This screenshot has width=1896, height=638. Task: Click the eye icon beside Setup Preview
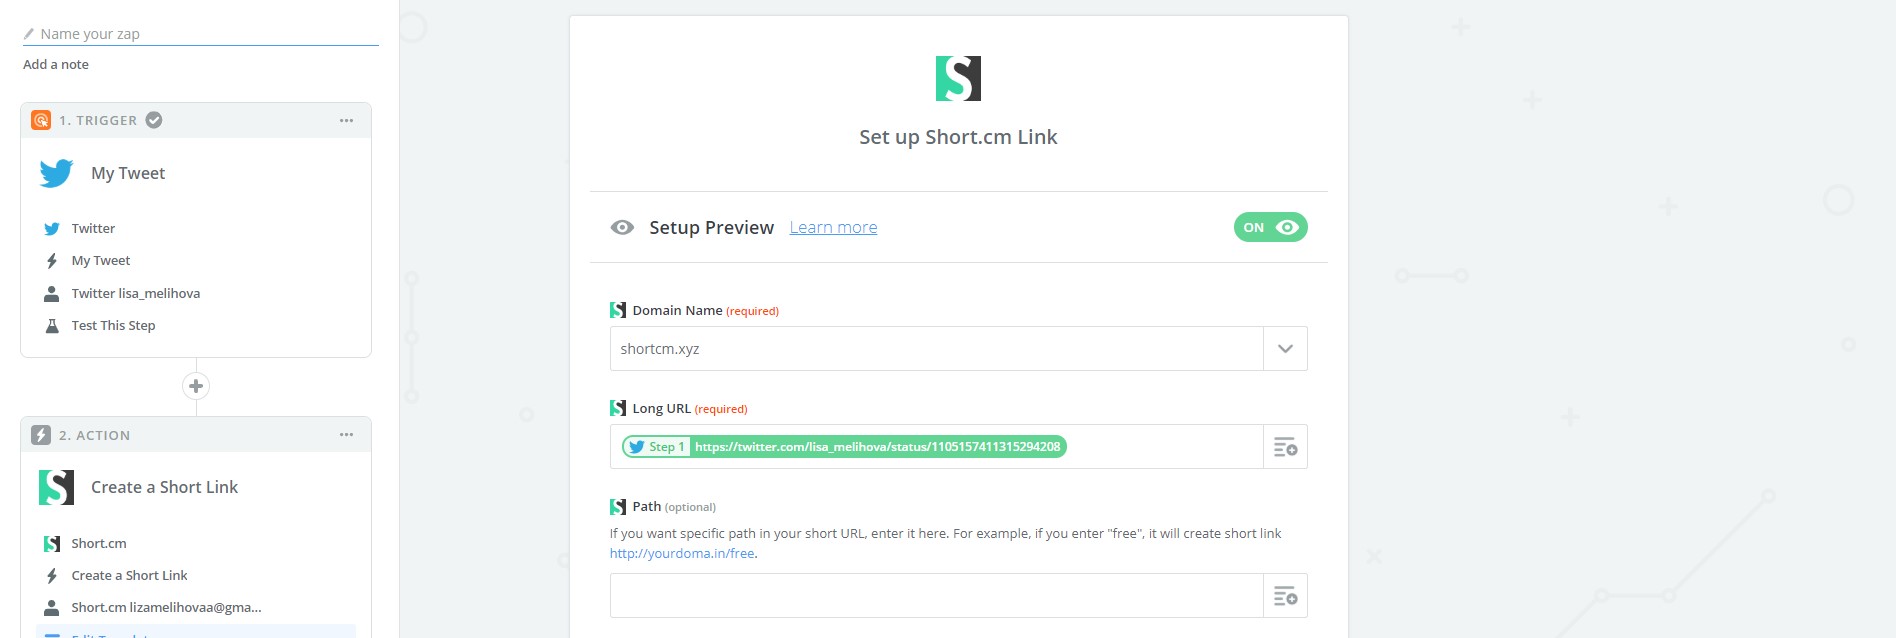click(x=622, y=228)
